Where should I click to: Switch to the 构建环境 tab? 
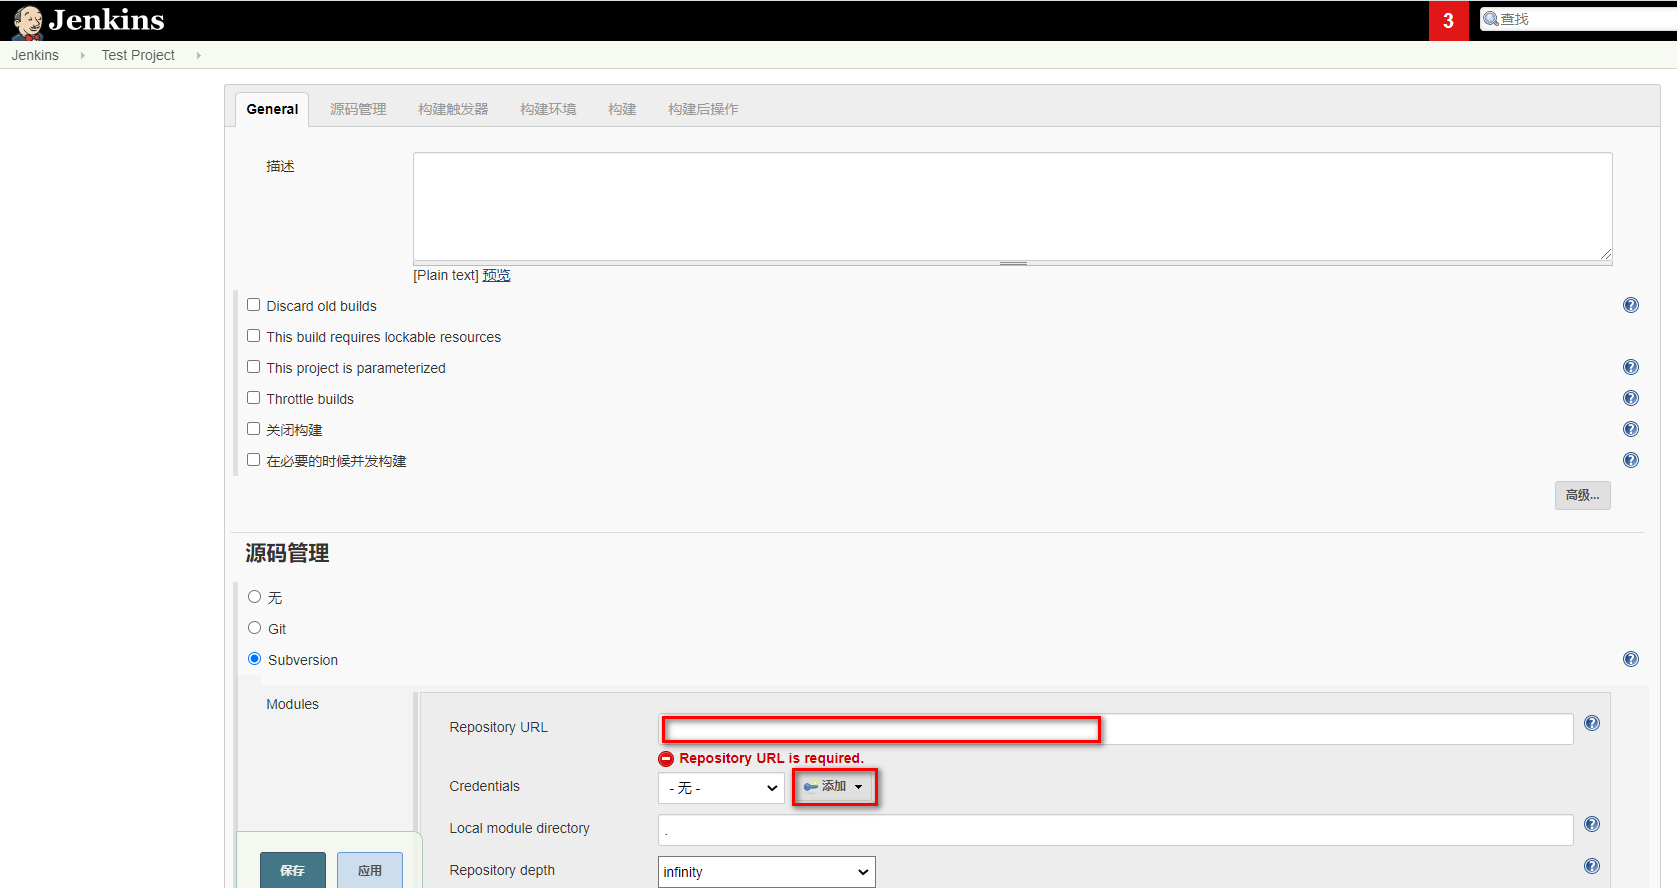pyautogui.click(x=548, y=109)
